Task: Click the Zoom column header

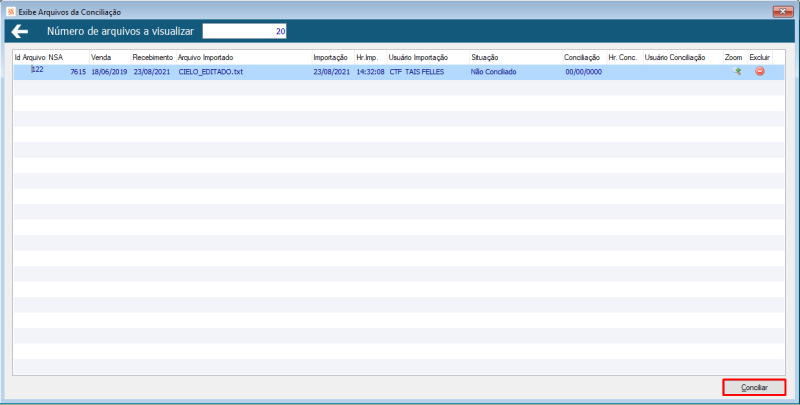Action: pos(735,58)
